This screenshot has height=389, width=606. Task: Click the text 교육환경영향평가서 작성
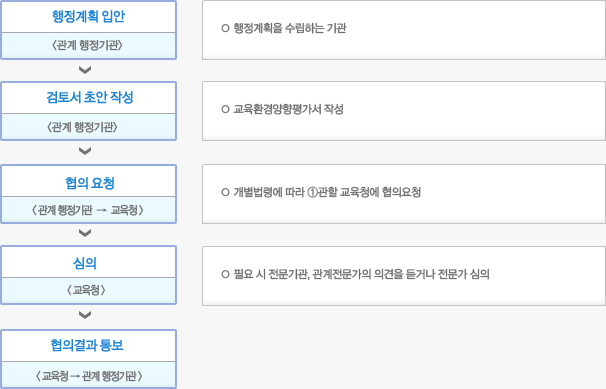tap(289, 109)
